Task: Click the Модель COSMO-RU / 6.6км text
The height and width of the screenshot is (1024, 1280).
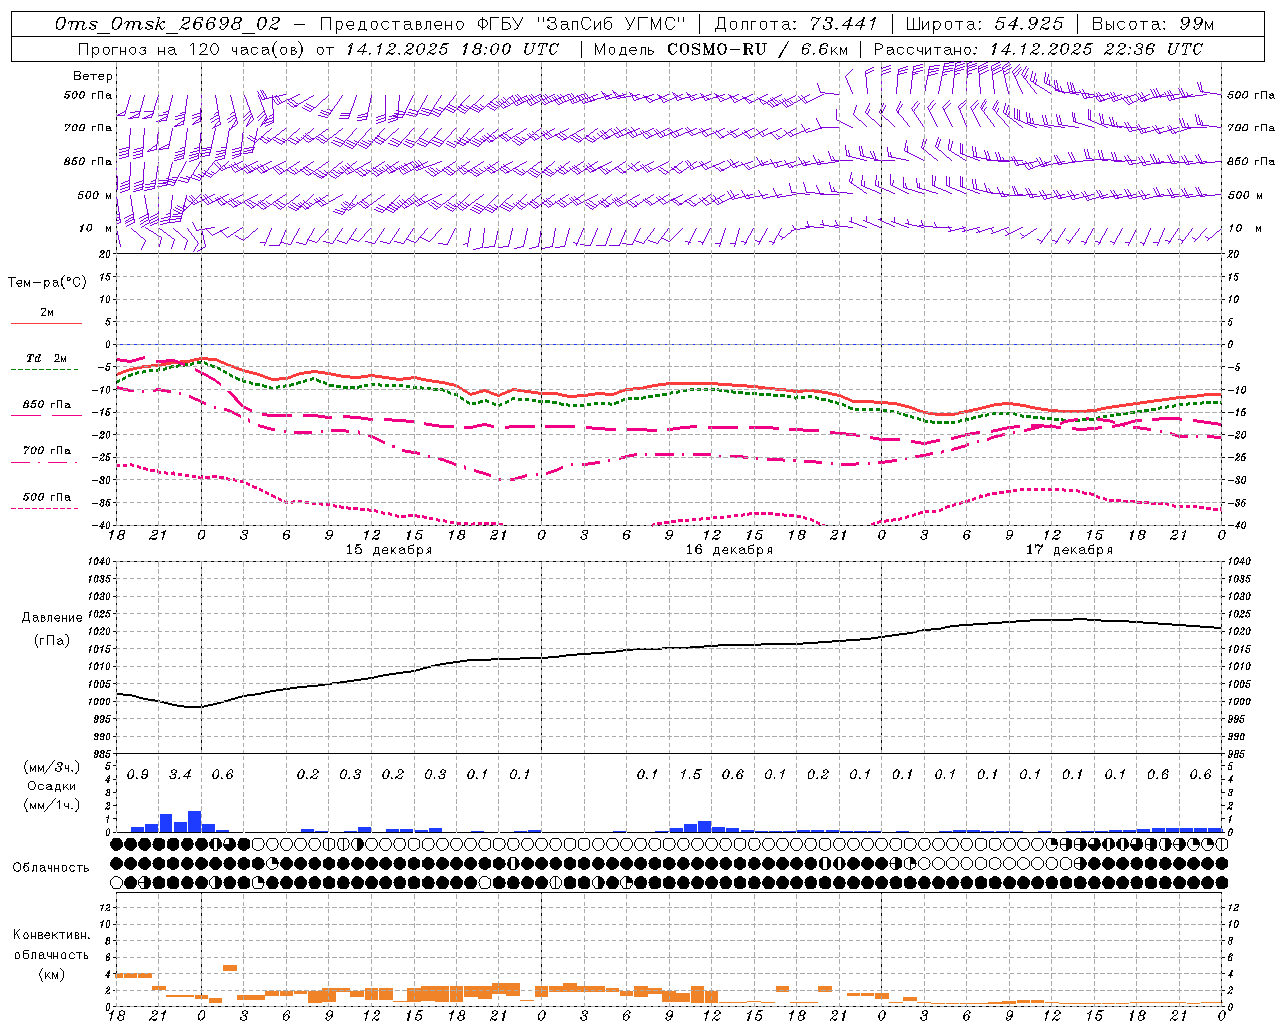Action: pyautogui.click(x=721, y=49)
